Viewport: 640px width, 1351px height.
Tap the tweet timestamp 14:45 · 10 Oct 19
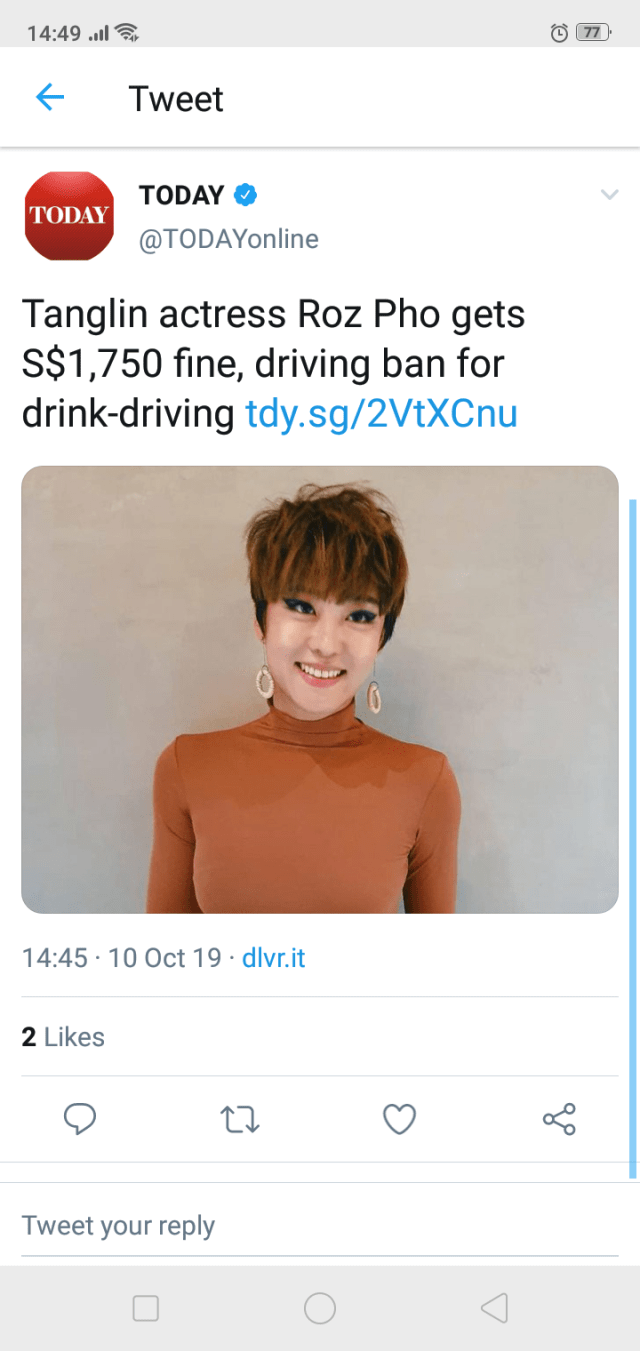[x=121, y=957]
